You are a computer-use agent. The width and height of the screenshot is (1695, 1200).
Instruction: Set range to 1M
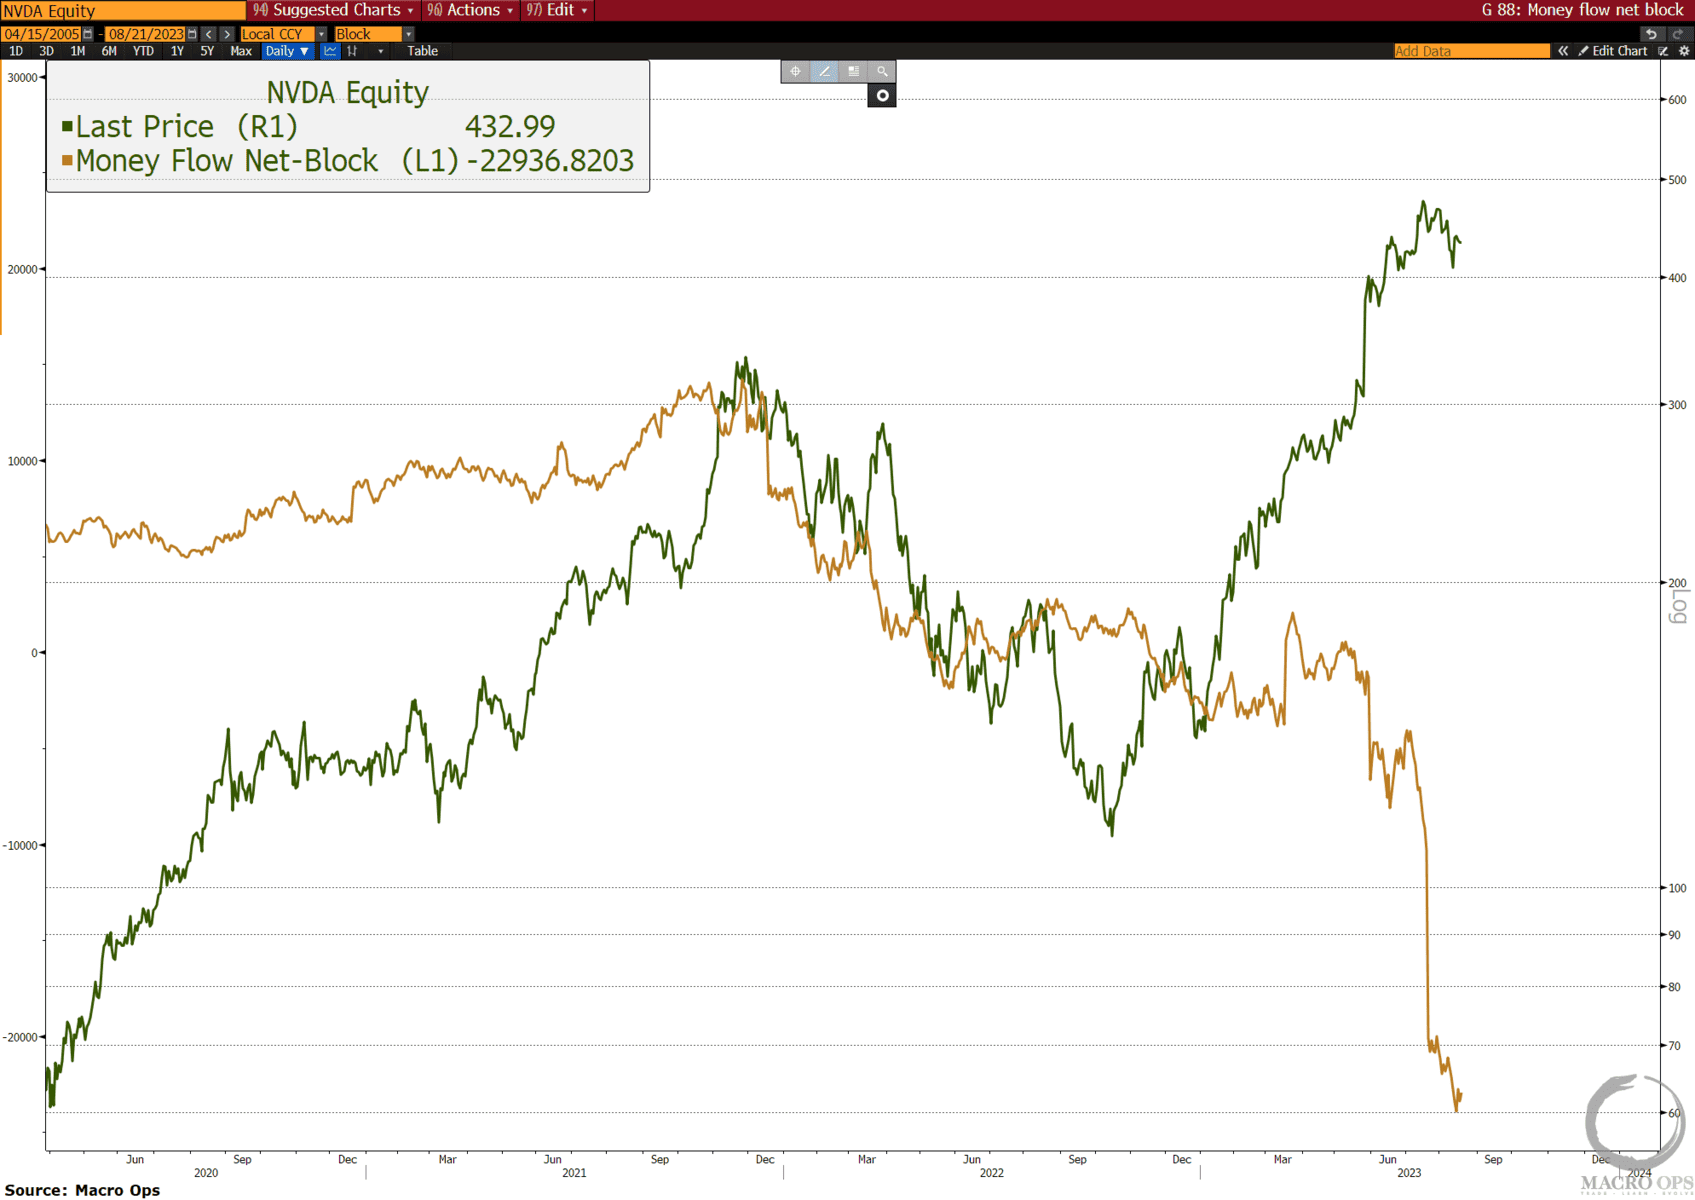pyautogui.click(x=77, y=51)
